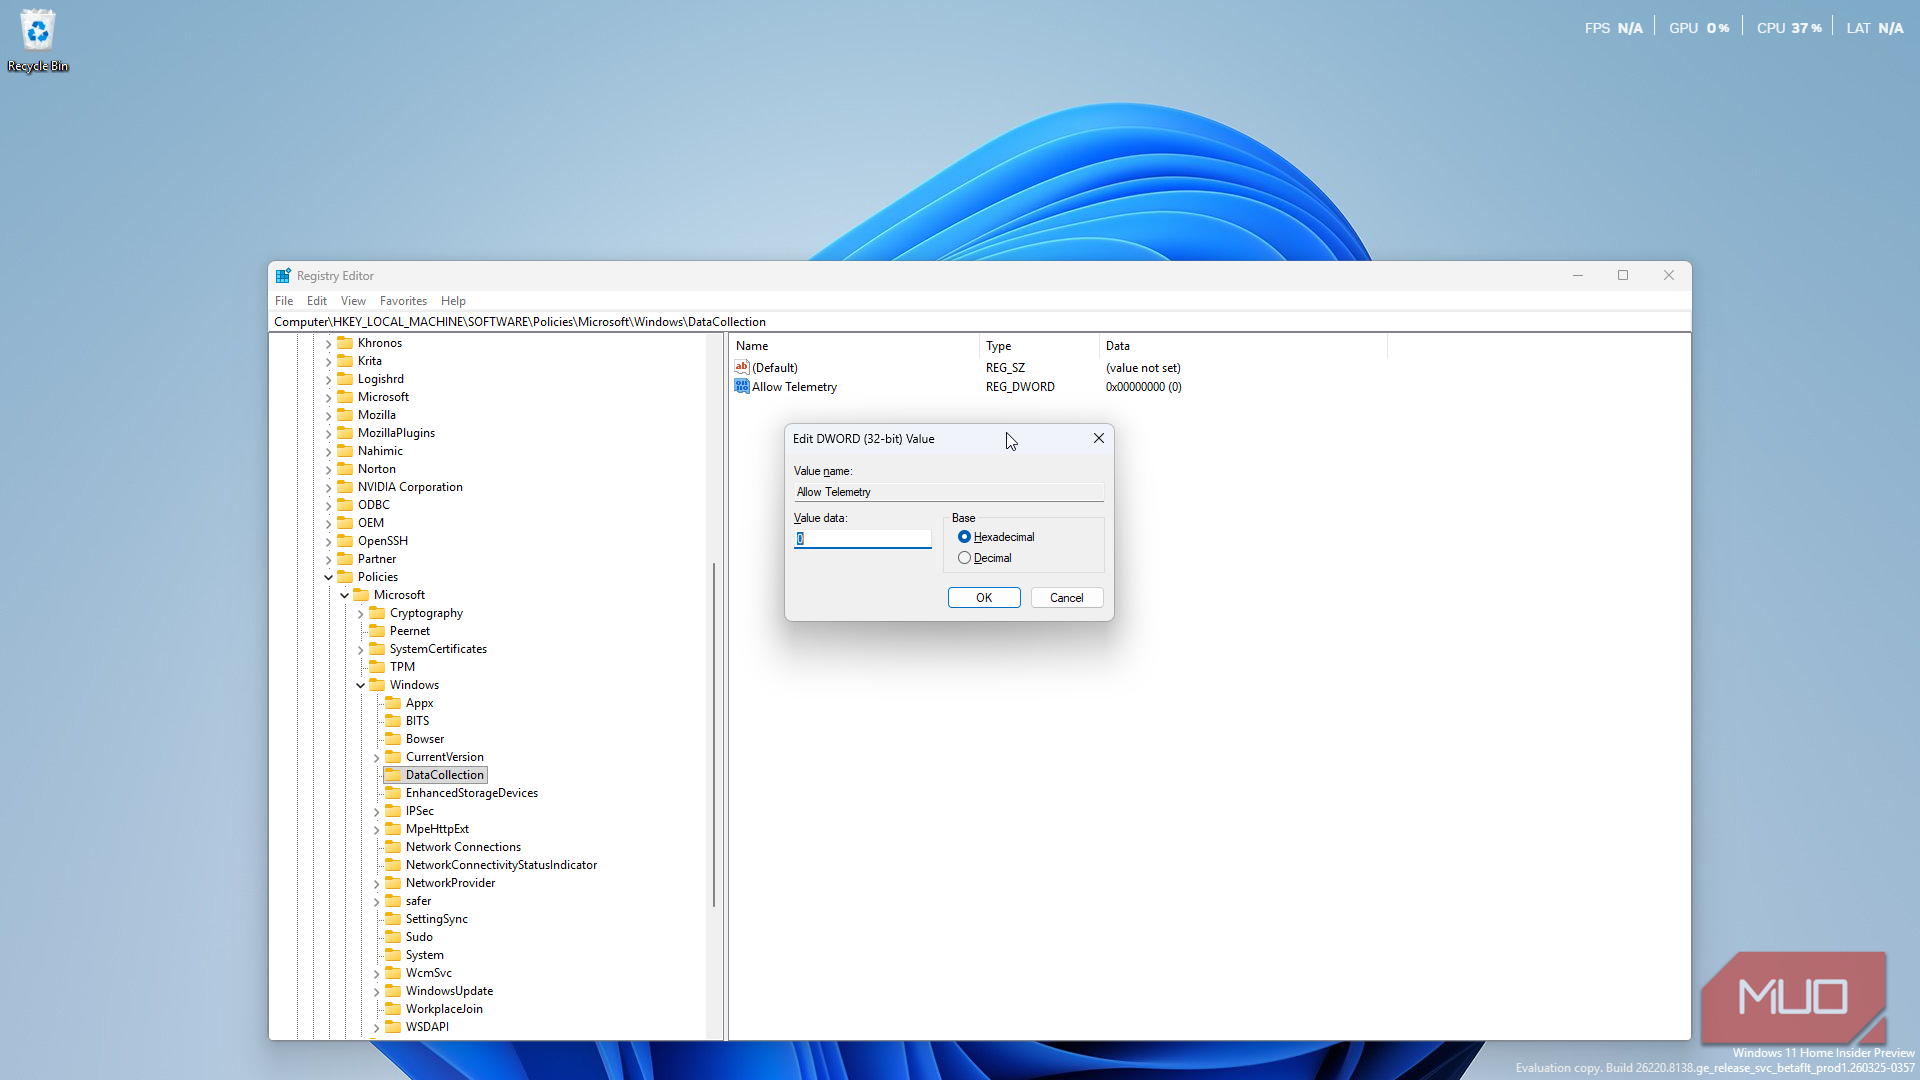Click the Cryptography folder icon
This screenshot has width=1920, height=1080.
click(x=378, y=613)
